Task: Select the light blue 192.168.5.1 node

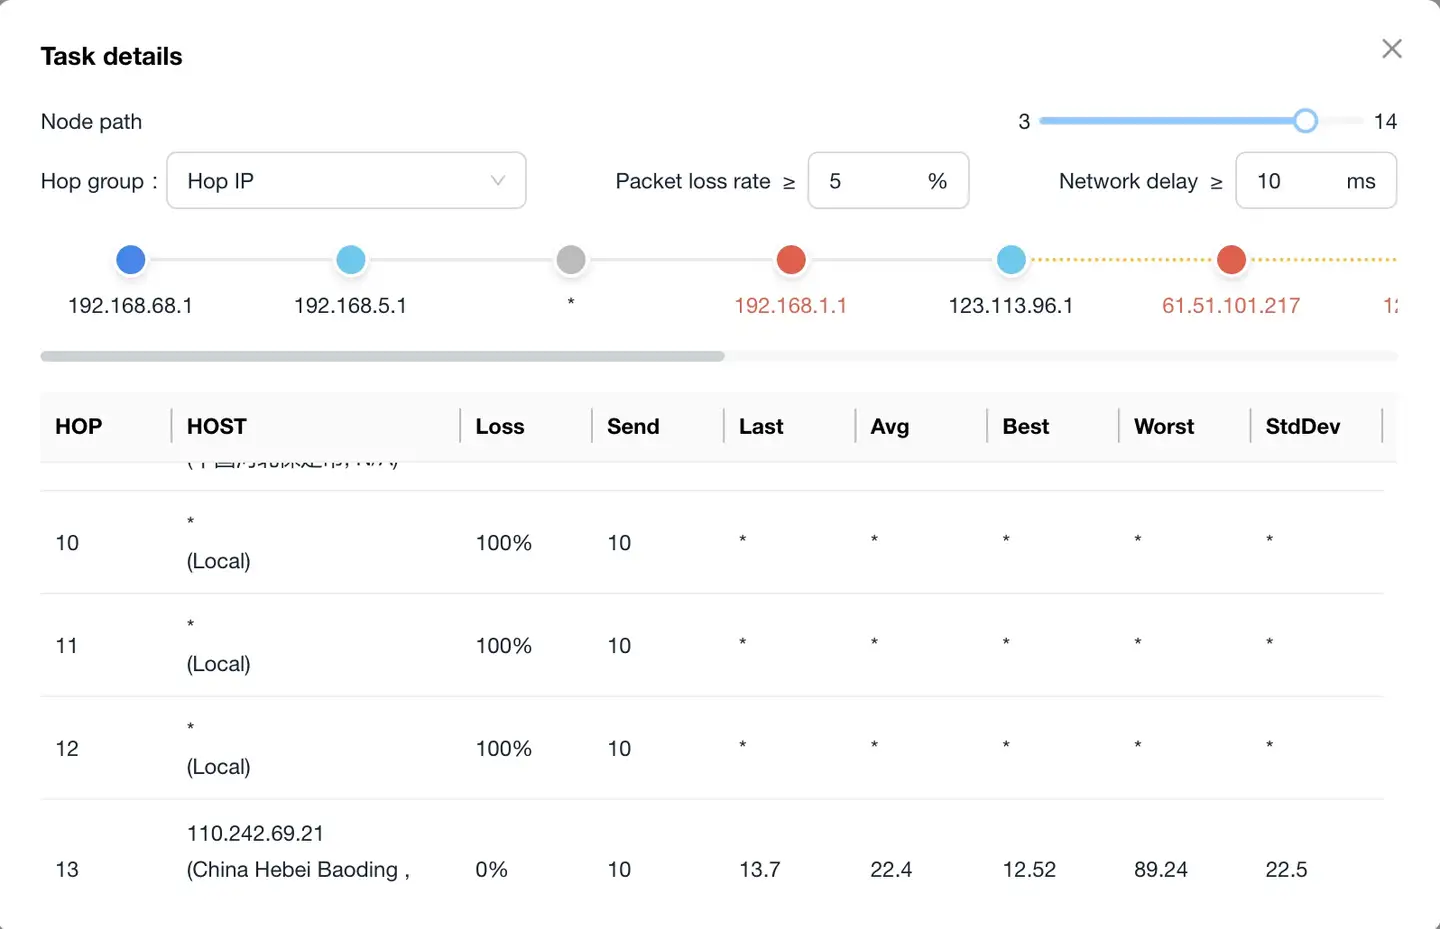Action: coord(351,260)
